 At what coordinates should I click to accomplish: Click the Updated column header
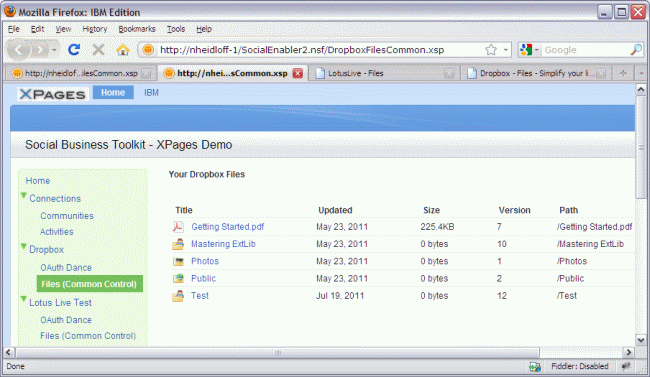(335, 210)
